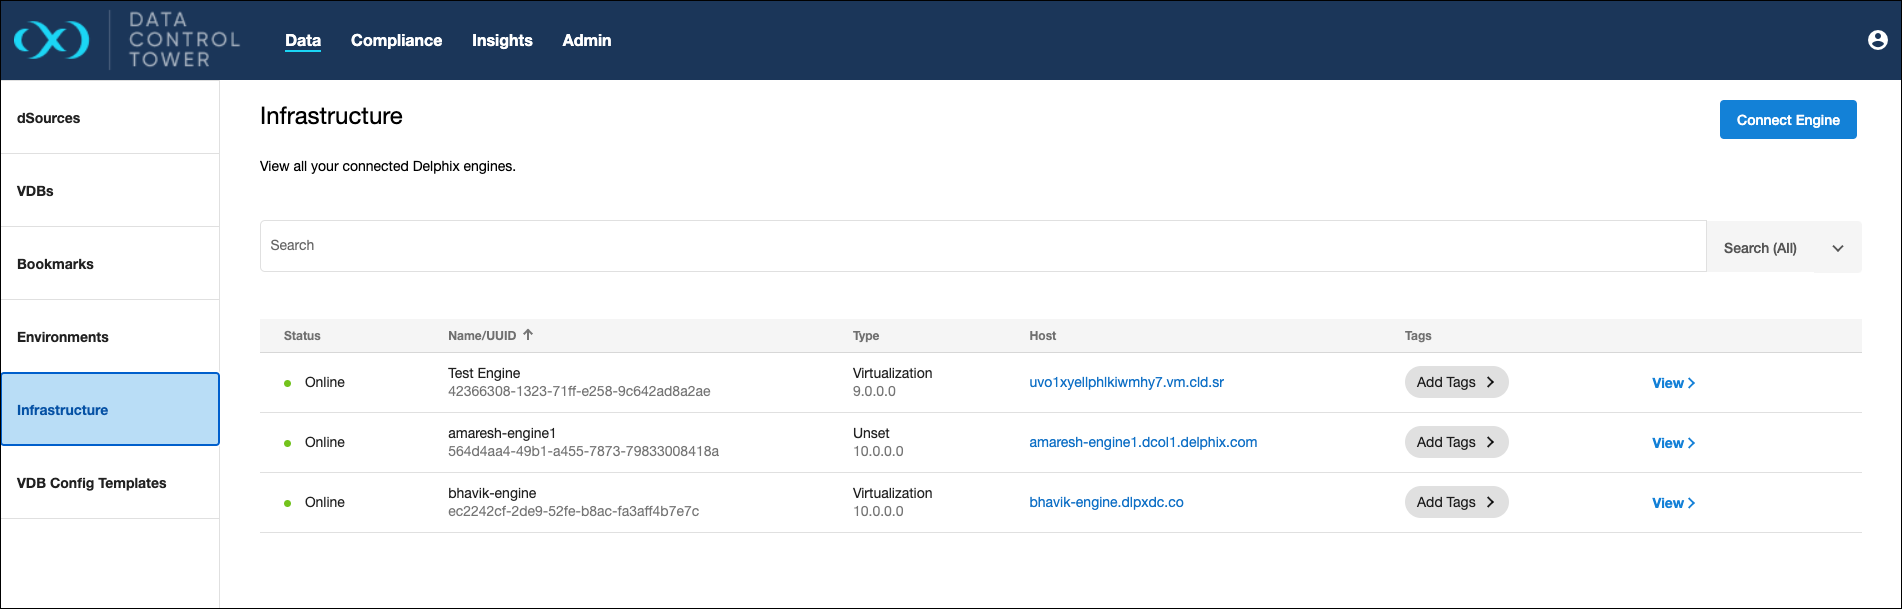Expand Add Tags for bhavik-engine

point(1456,502)
